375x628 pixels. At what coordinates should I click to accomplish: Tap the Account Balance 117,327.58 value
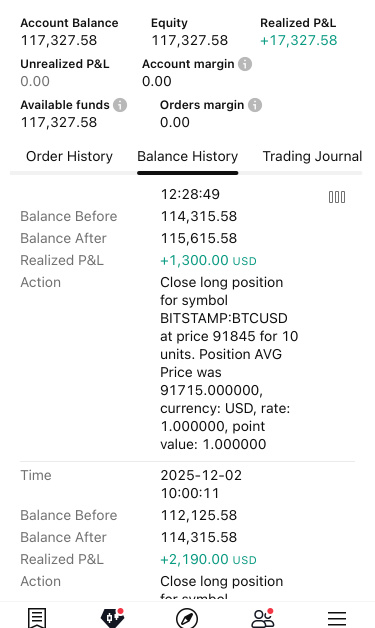click(x=59, y=40)
